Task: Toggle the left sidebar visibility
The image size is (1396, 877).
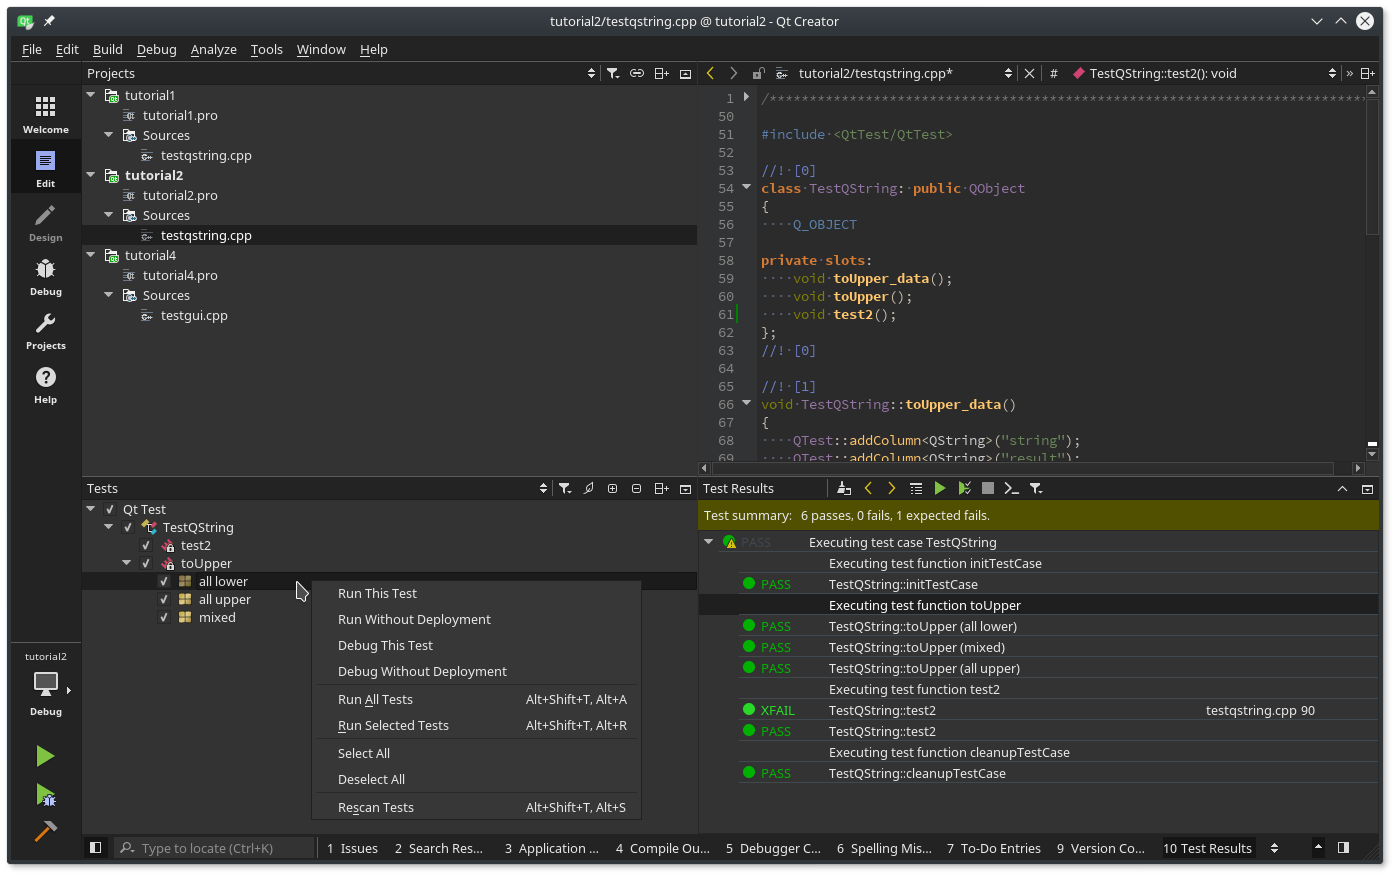Action: pyautogui.click(x=96, y=848)
